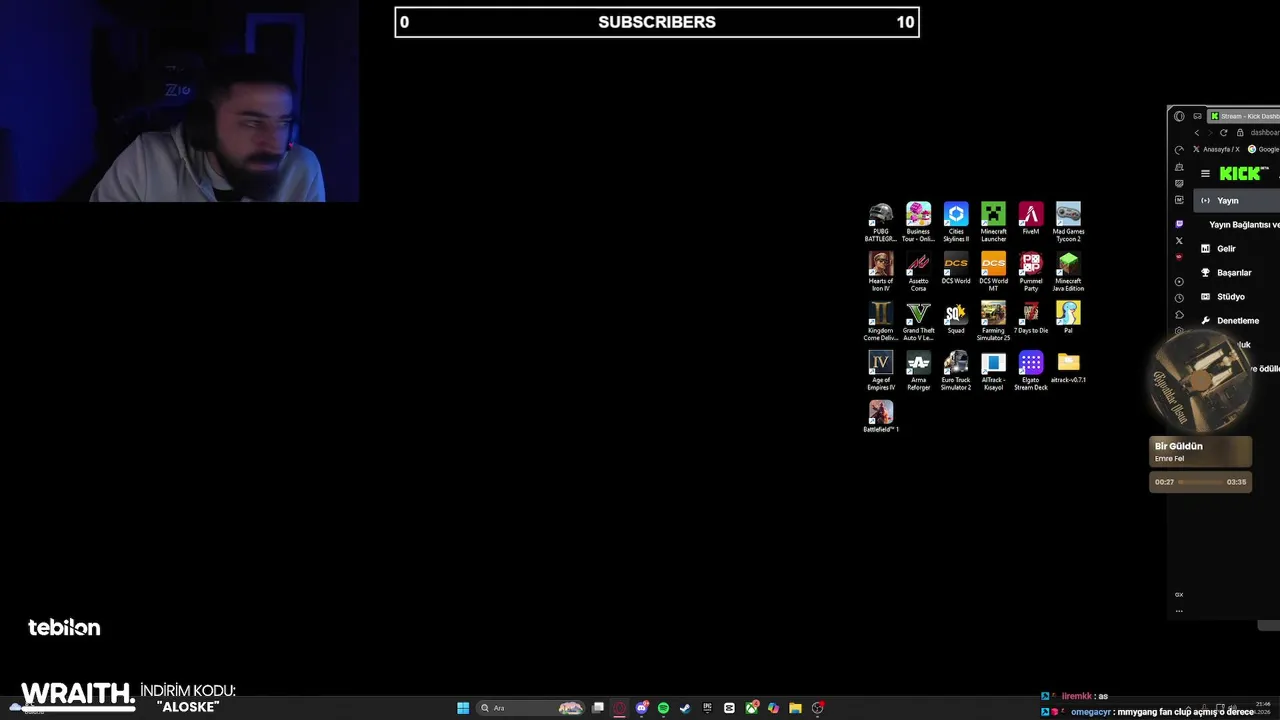This screenshot has height=720, width=1280.
Task: Open Copilot from the taskbar
Action: (773, 708)
